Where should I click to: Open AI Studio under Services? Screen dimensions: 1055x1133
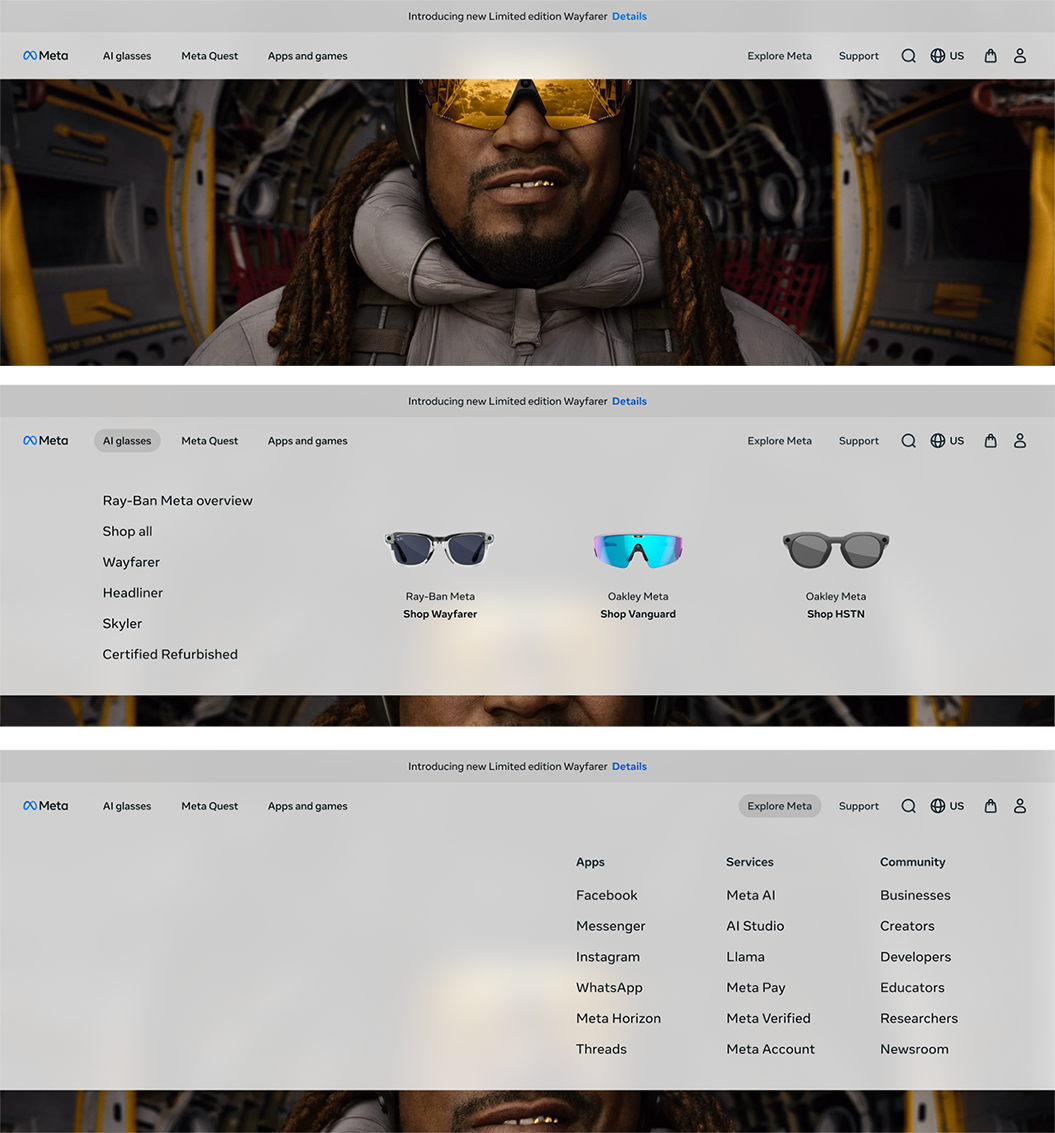(755, 926)
